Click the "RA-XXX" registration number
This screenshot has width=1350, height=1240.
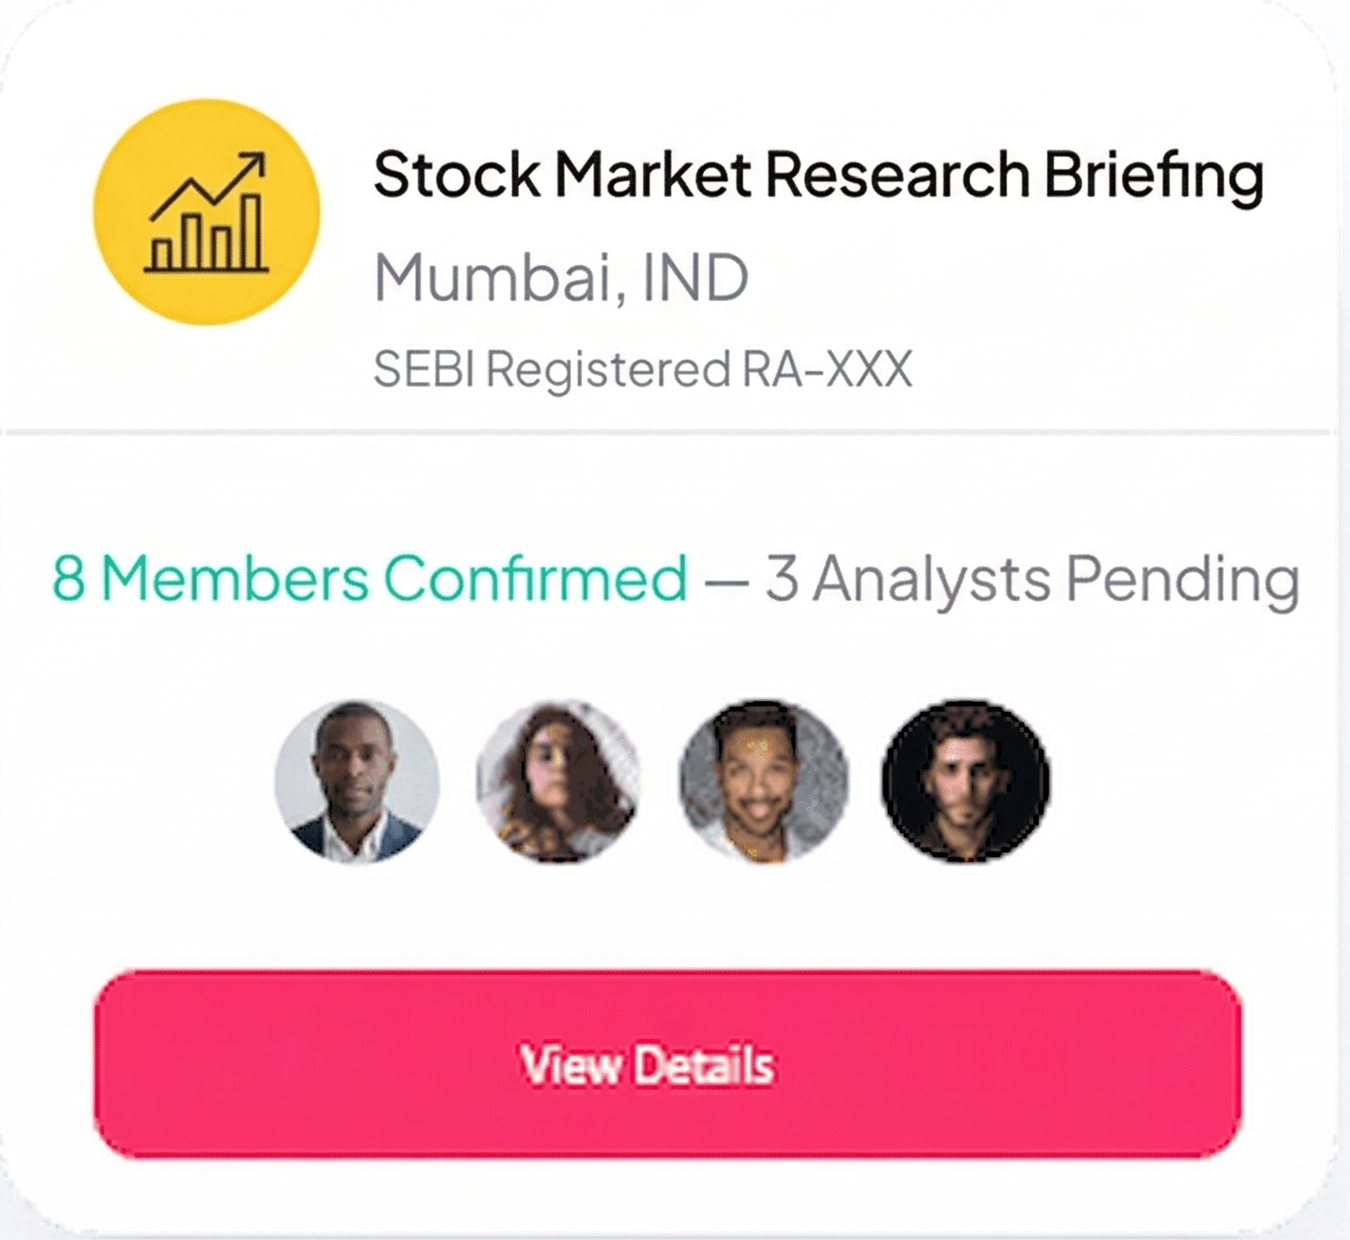[826, 369]
